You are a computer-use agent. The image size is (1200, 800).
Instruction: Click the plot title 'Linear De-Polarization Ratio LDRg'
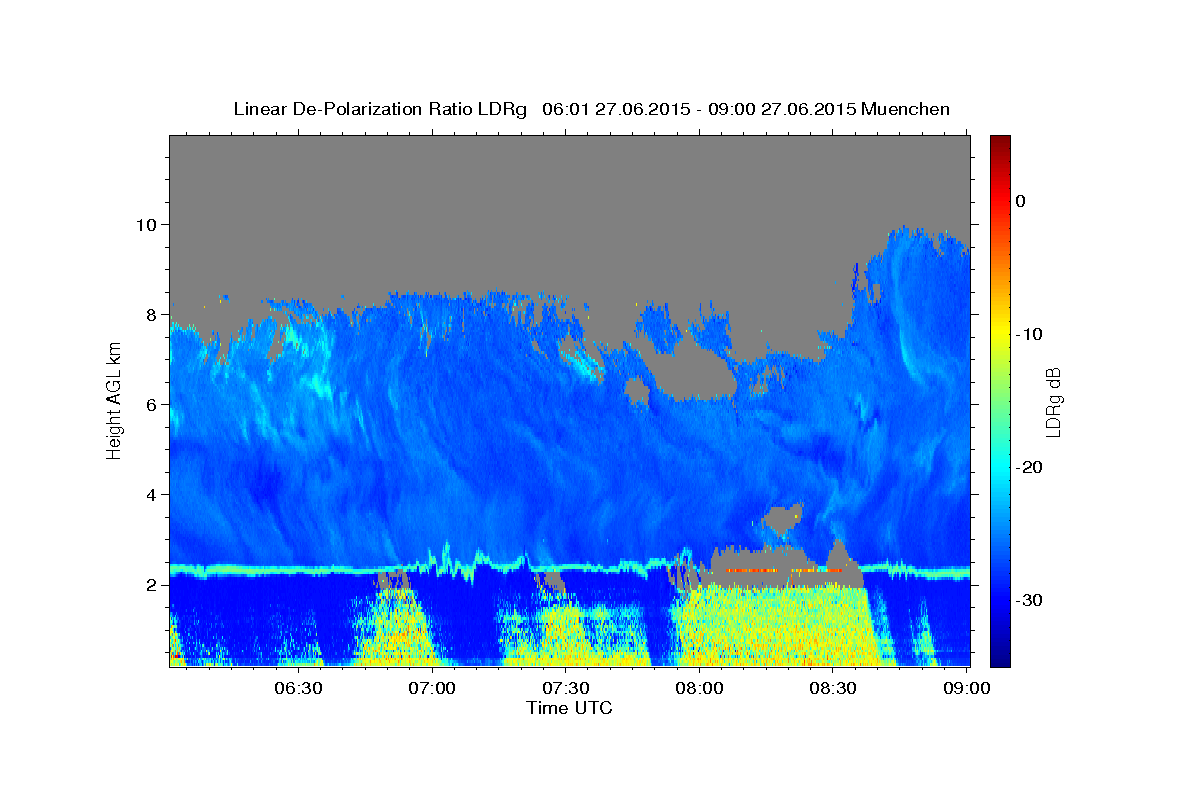(x=380, y=109)
